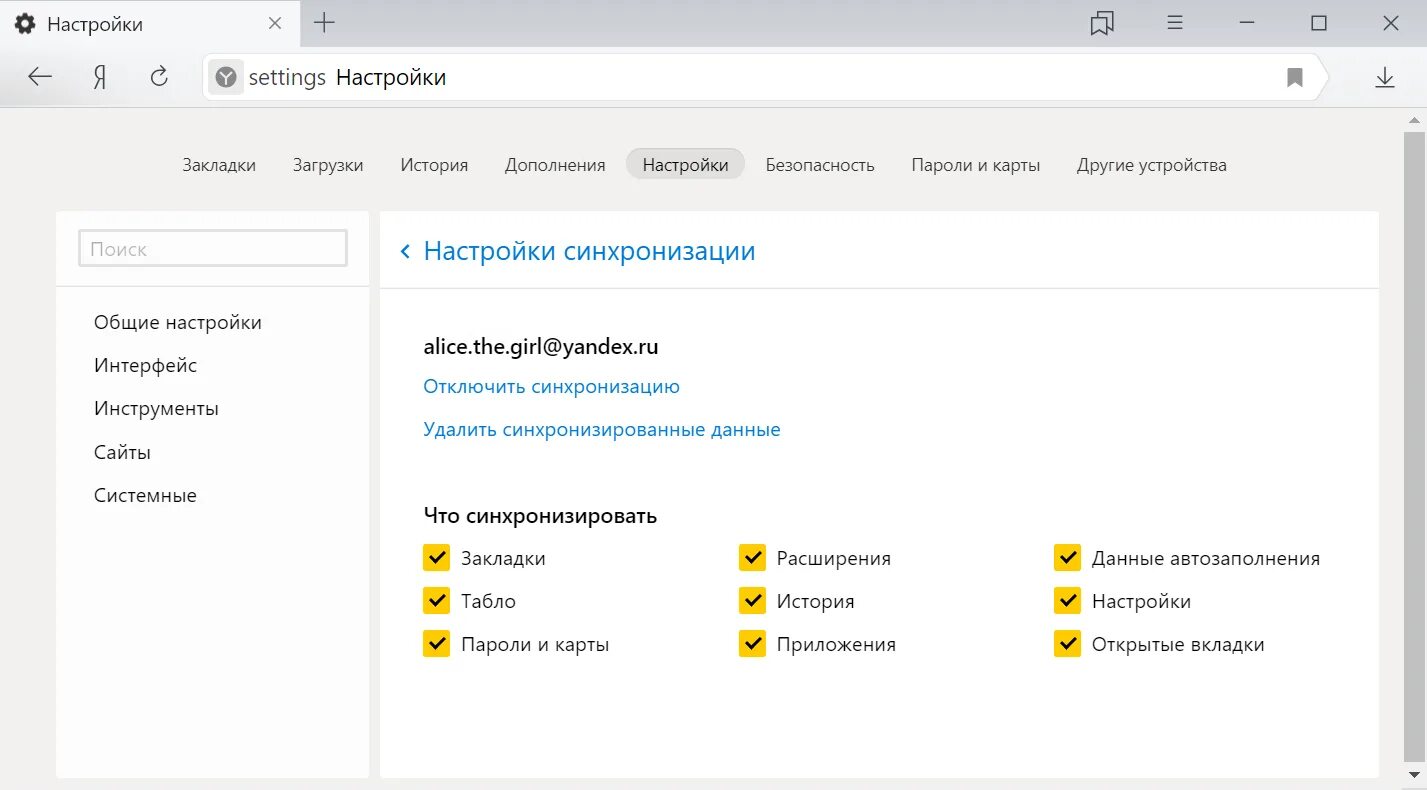Uncheck the Закладки sync checkbox
1427x790 pixels.
[x=436, y=558]
